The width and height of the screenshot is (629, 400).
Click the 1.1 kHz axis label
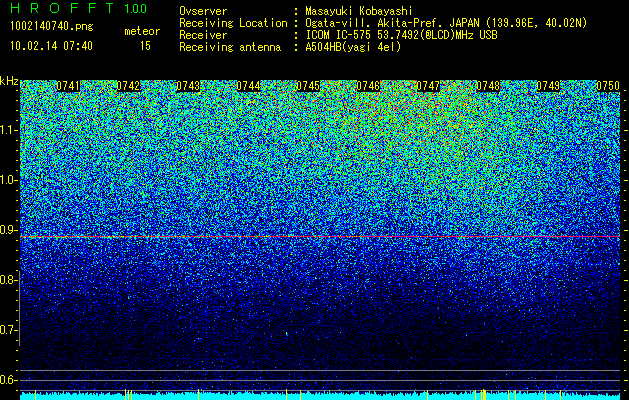[9, 130]
